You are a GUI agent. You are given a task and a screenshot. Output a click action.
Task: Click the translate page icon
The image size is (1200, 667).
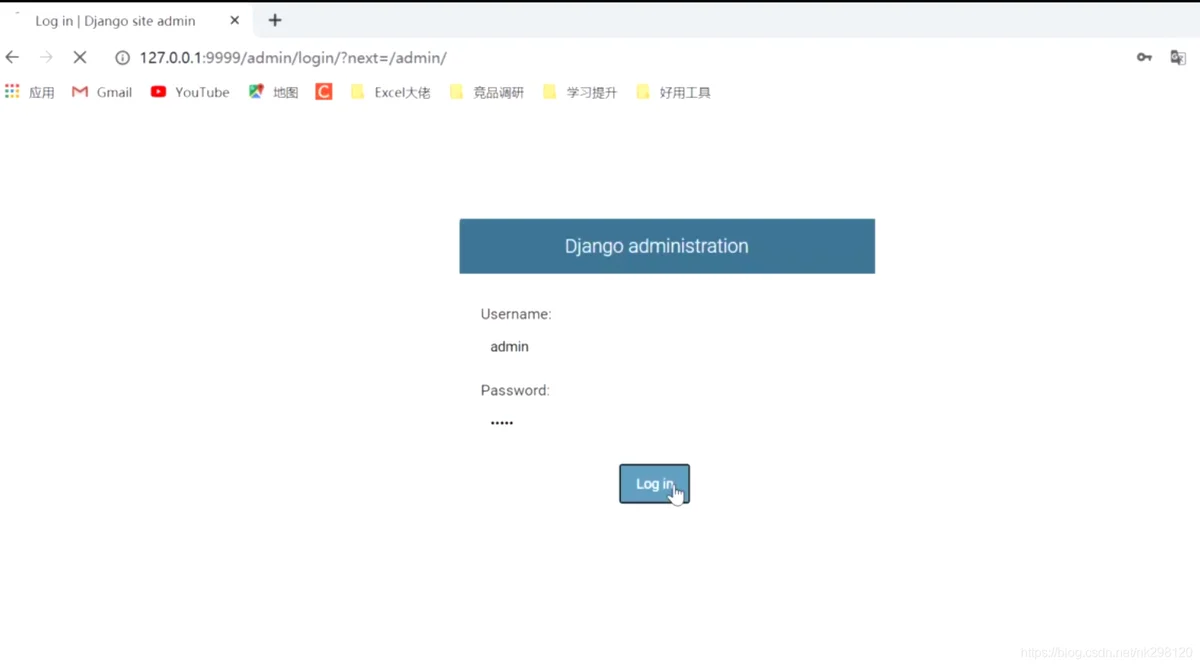[x=1178, y=58]
